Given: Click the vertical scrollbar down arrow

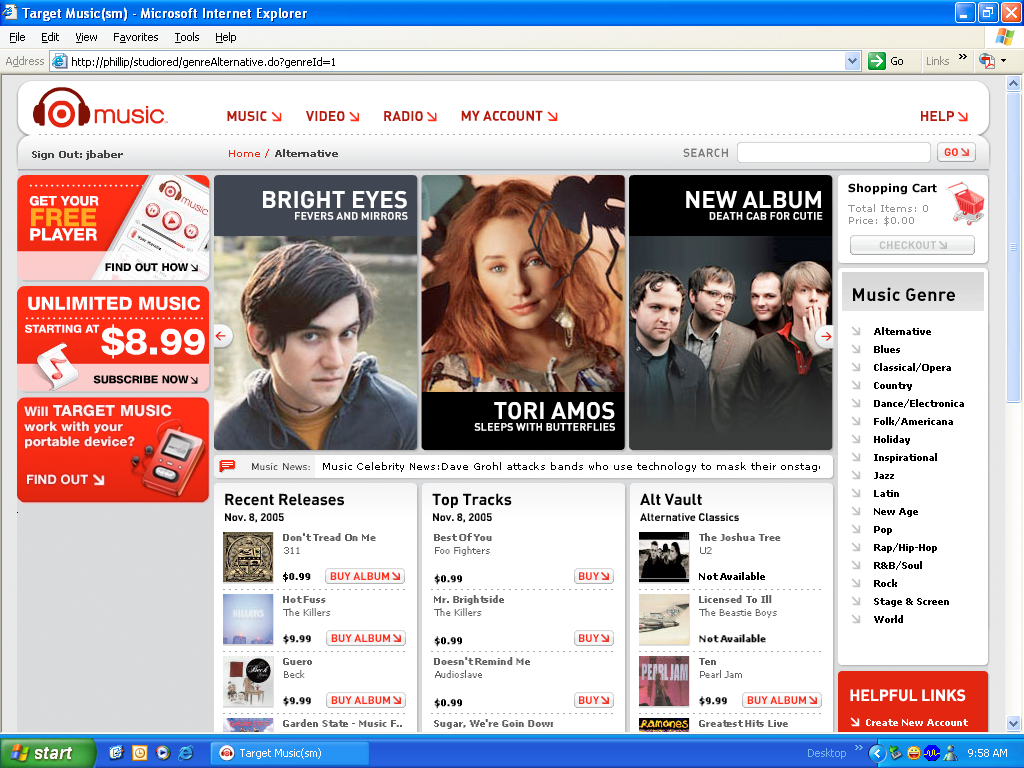Looking at the screenshot, I should [x=1014, y=723].
